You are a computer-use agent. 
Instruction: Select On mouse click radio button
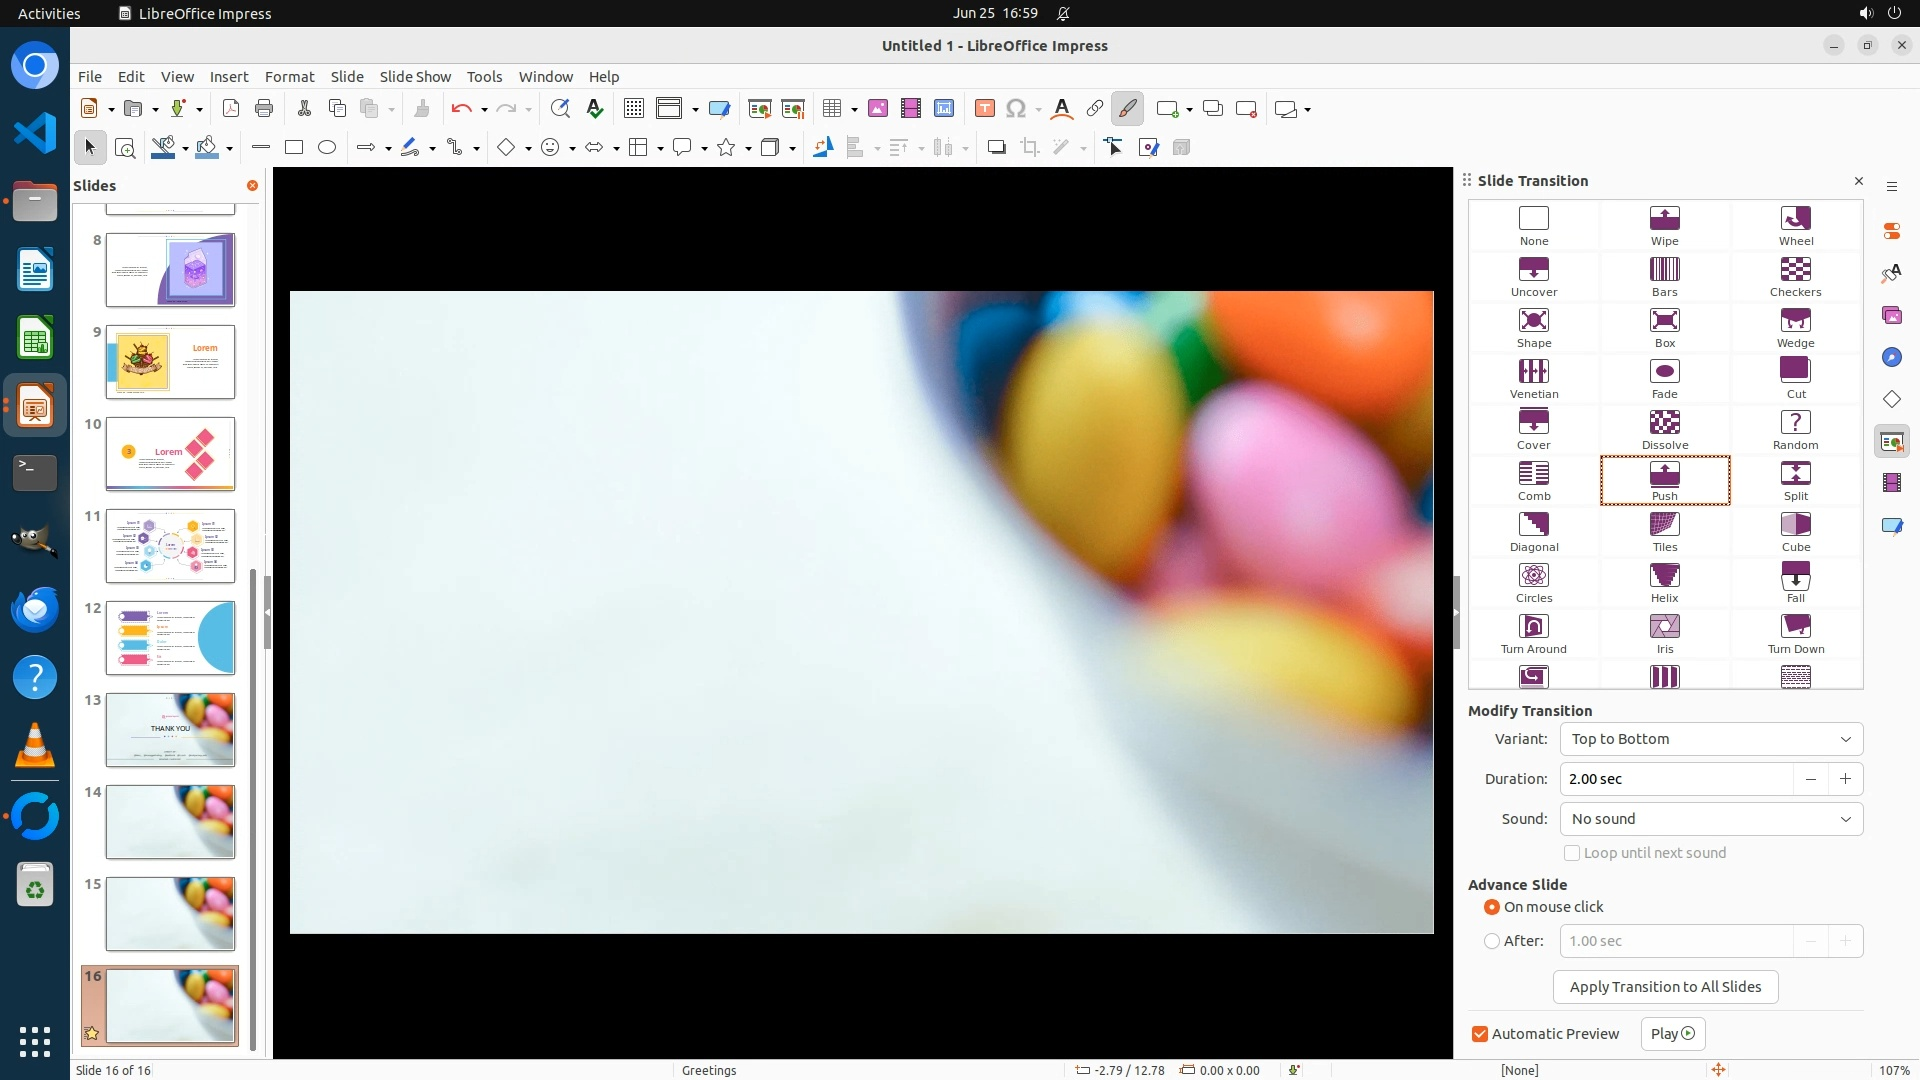1492,907
